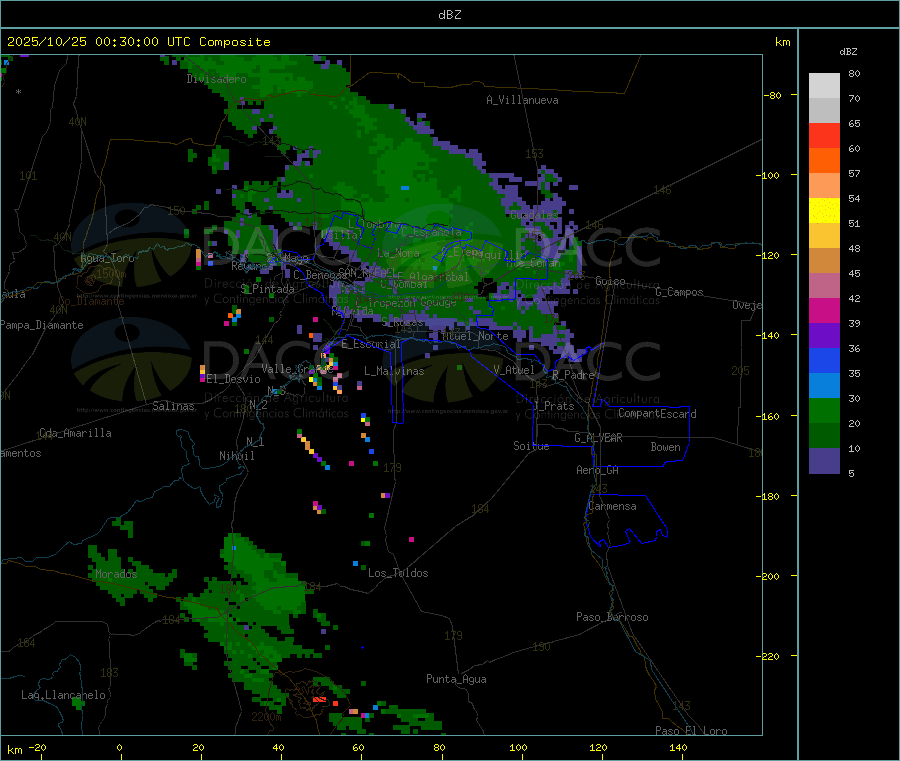900x761 pixels.
Task: Click the '65' value in the color legend
Action: click(854, 123)
